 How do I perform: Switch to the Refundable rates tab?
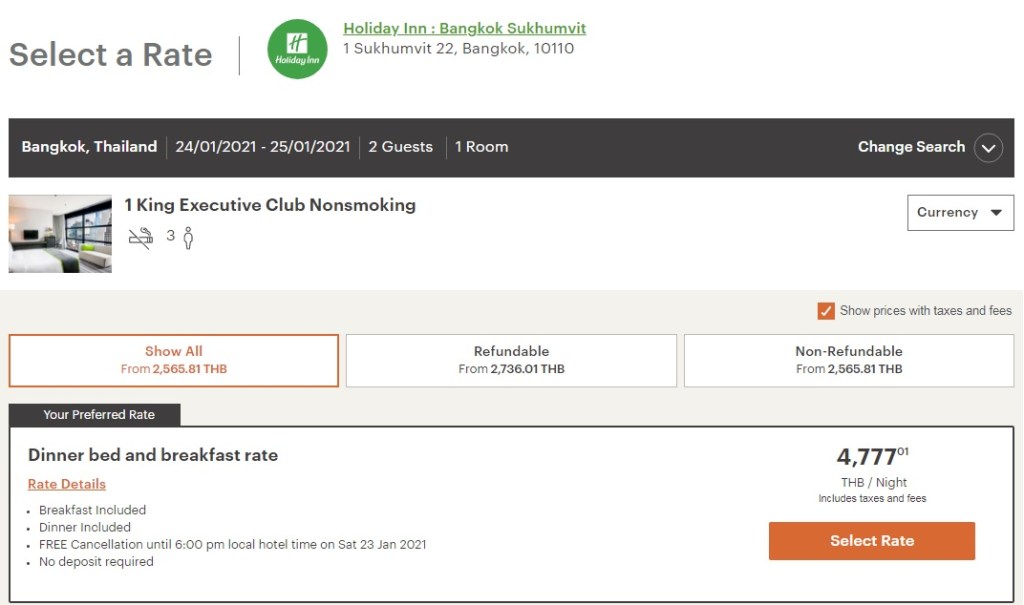[x=511, y=360]
